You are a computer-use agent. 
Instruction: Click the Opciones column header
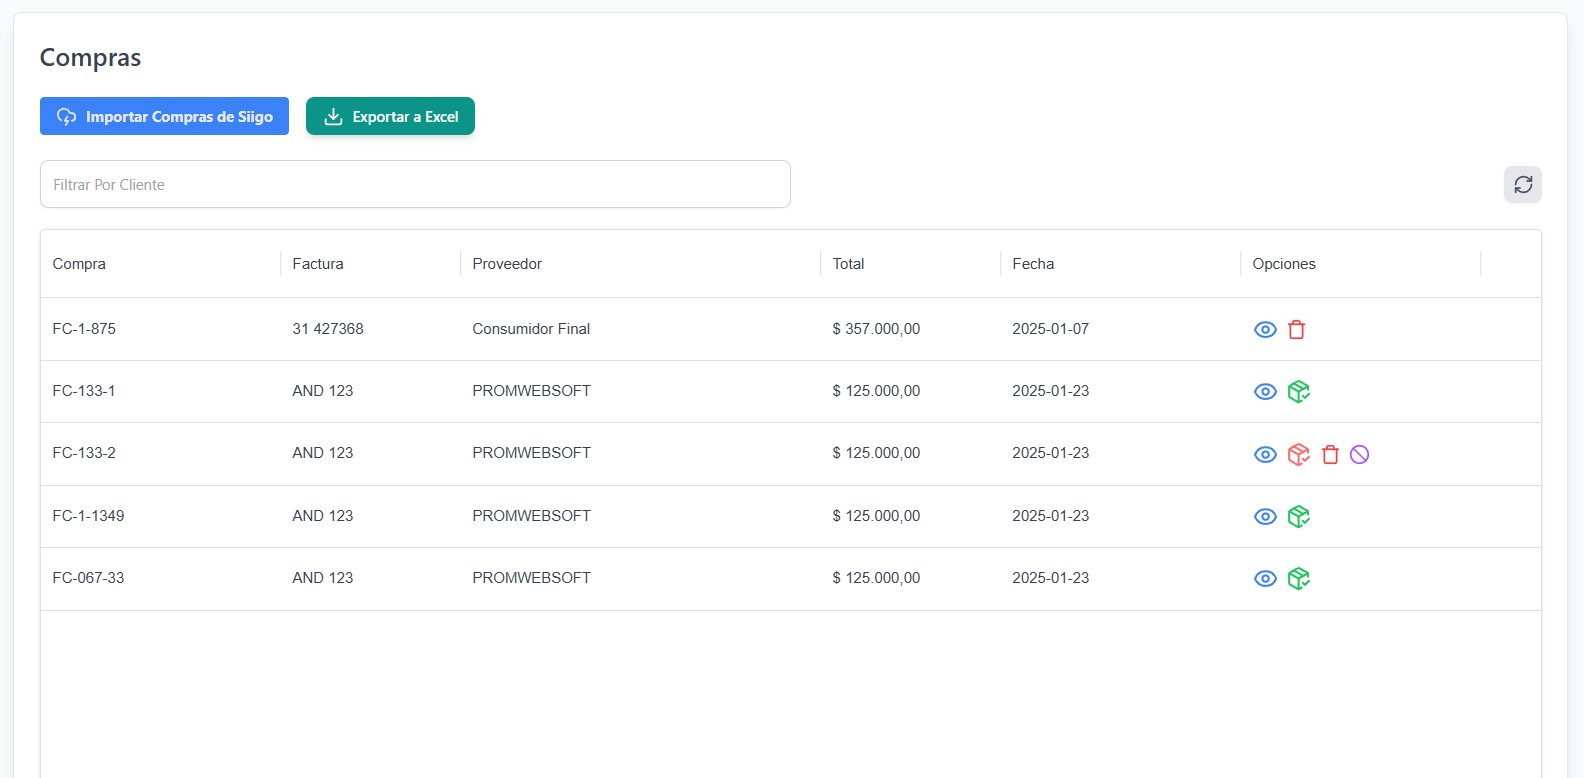[x=1284, y=264]
